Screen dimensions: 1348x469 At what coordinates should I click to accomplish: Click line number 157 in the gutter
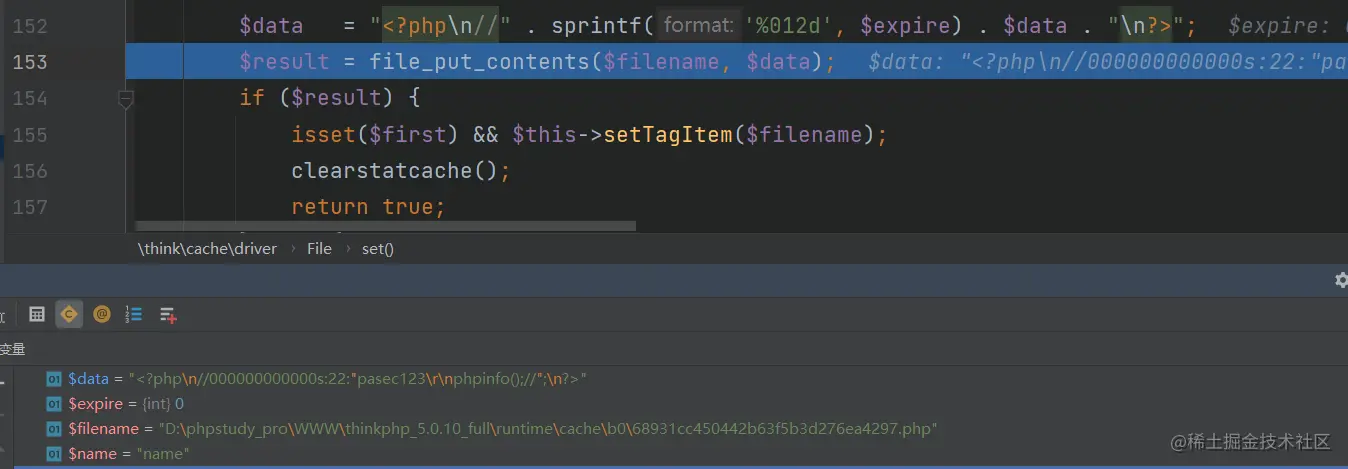tap(30, 206)
